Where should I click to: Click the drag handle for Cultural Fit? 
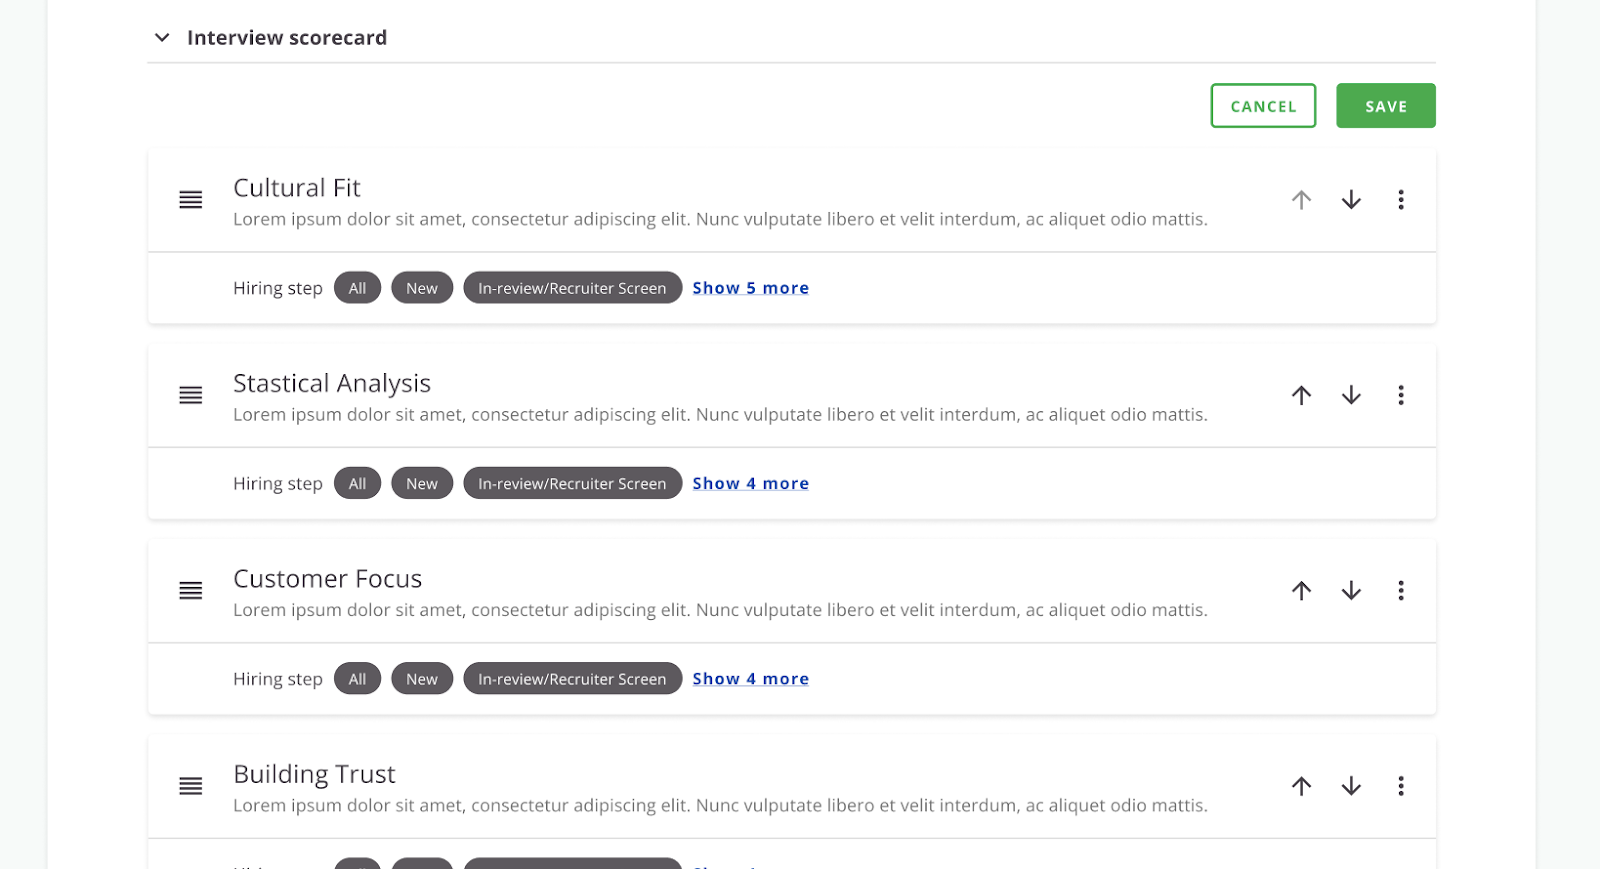[x=191, y=200]
